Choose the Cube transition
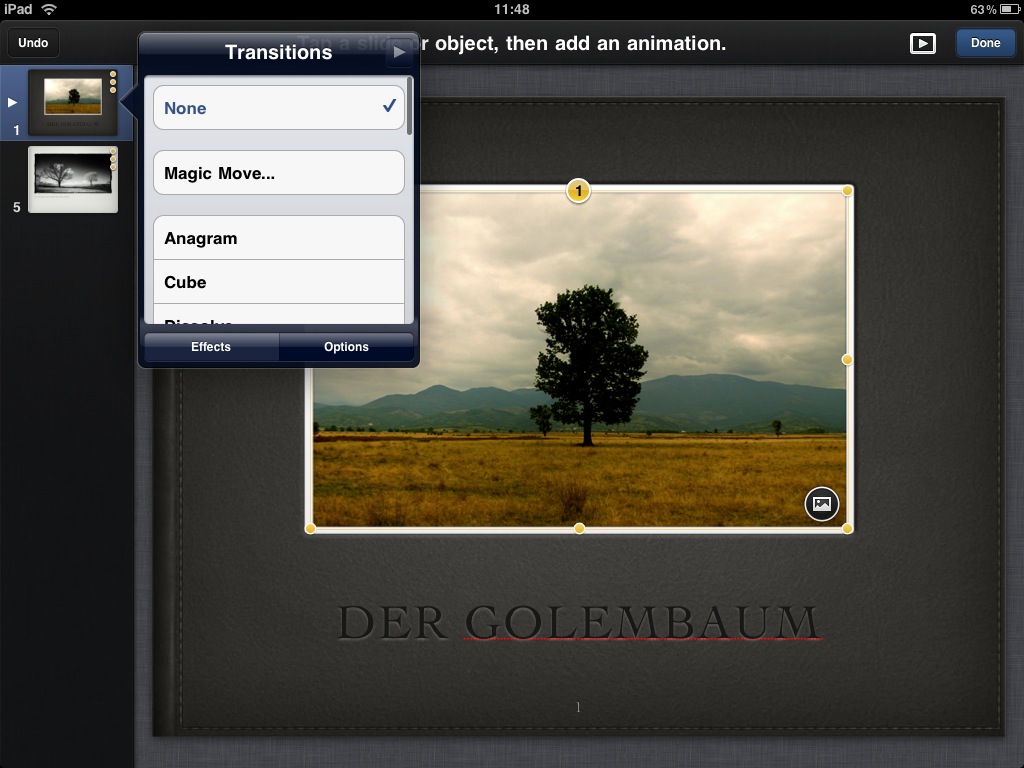The image size is (1024, 768). (278, 282)
